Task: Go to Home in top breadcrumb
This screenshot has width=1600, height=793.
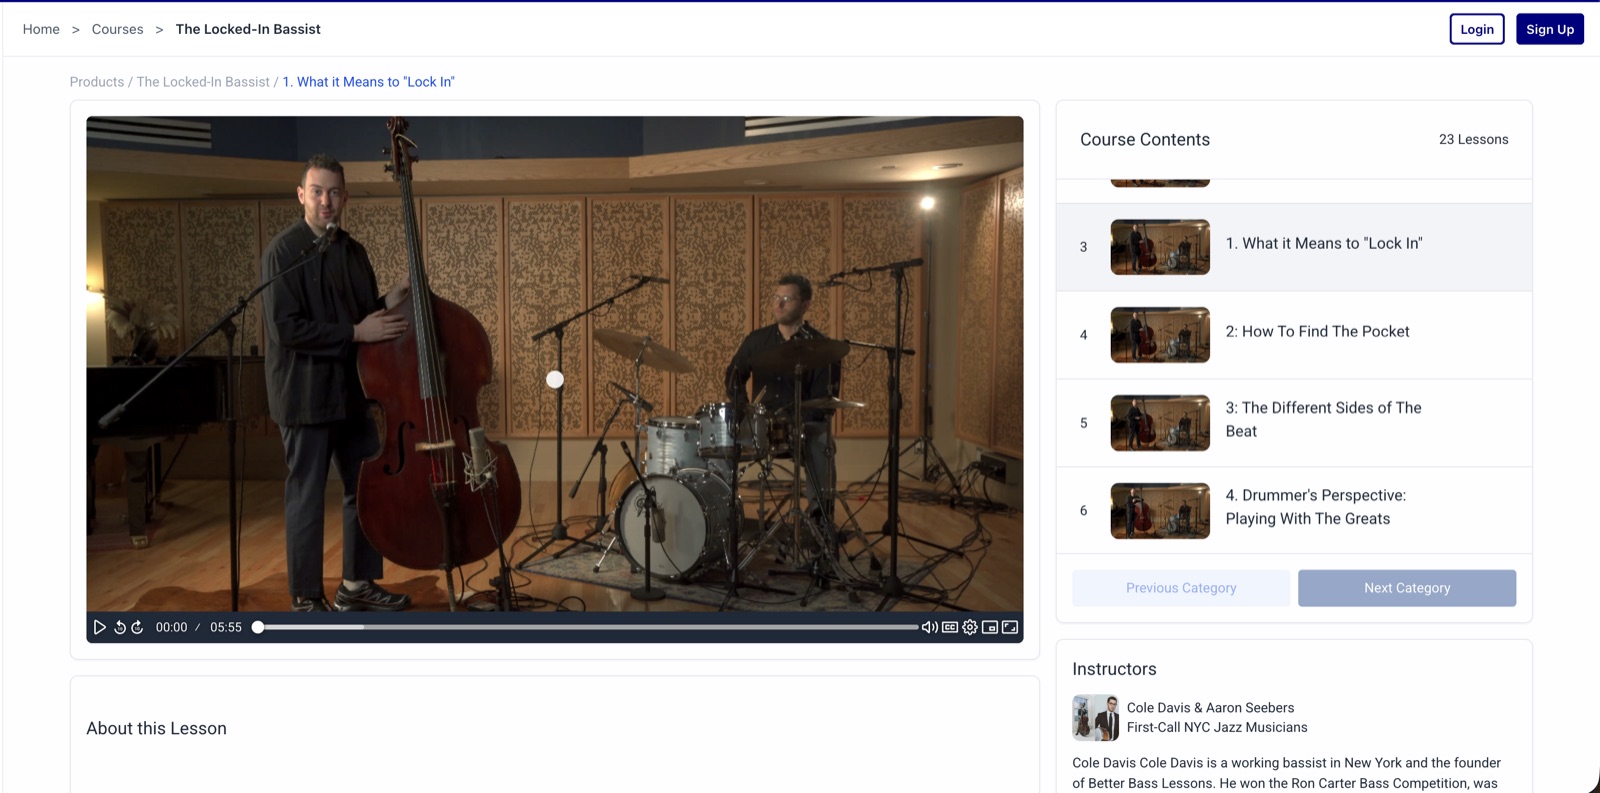Action: coord(41,29)
